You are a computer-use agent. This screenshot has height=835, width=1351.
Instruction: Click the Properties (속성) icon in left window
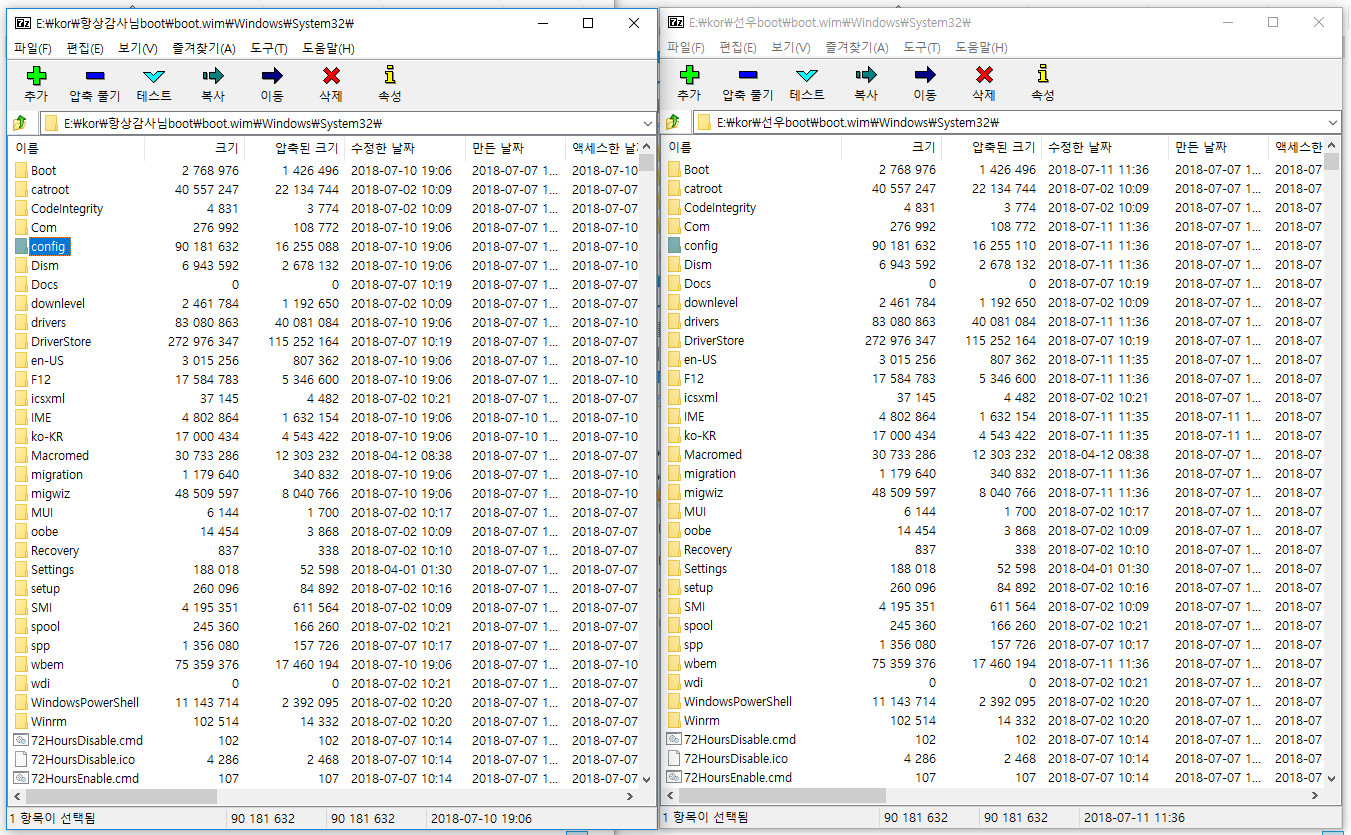390,76
